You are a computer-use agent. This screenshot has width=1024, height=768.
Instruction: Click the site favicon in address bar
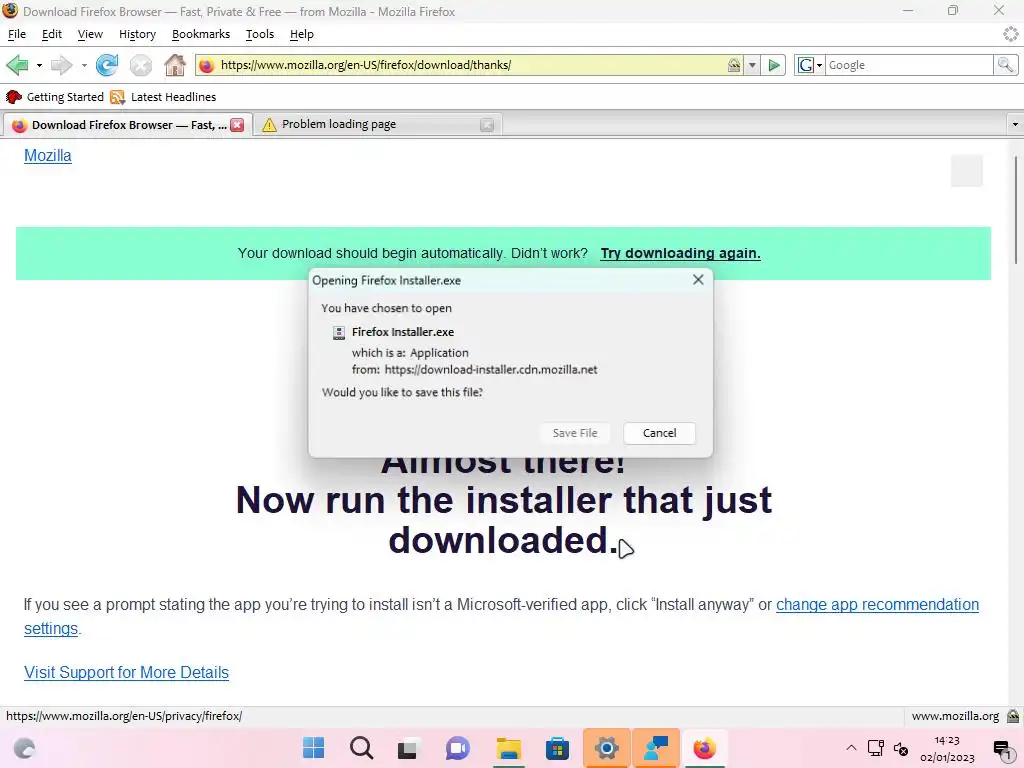click(x=206, y=65)
